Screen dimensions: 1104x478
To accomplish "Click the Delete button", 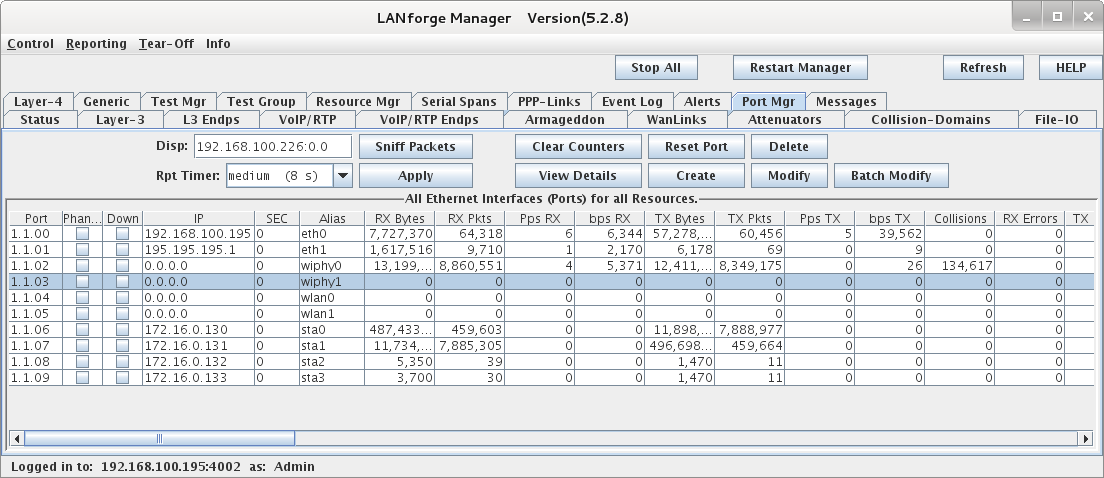I will pyautogui.click(x=789, y=146).
